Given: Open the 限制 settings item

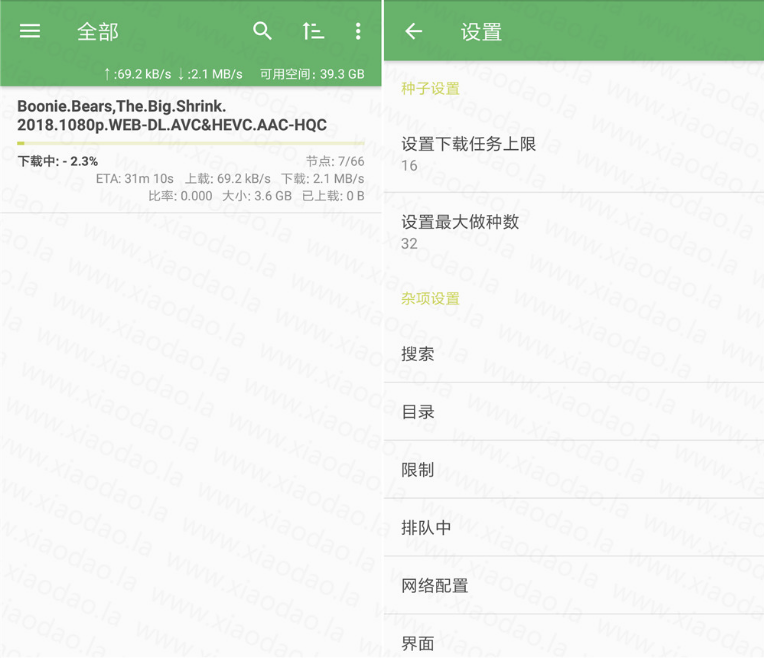Looking at the screenshot, I should tap(573, 470).
